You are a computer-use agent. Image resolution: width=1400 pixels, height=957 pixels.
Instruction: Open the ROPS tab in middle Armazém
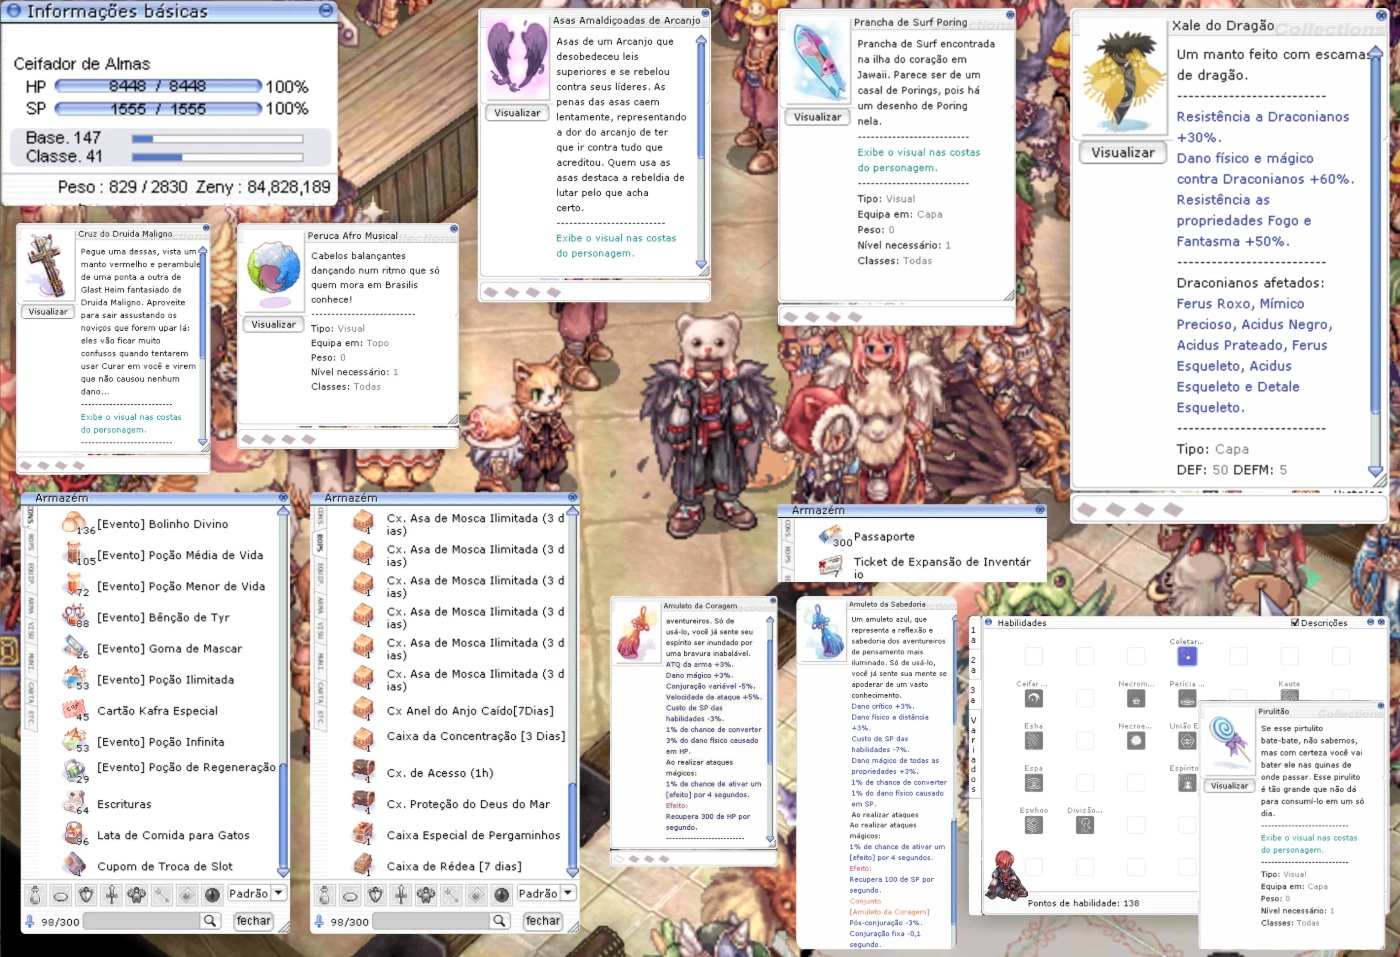[321, 544]
